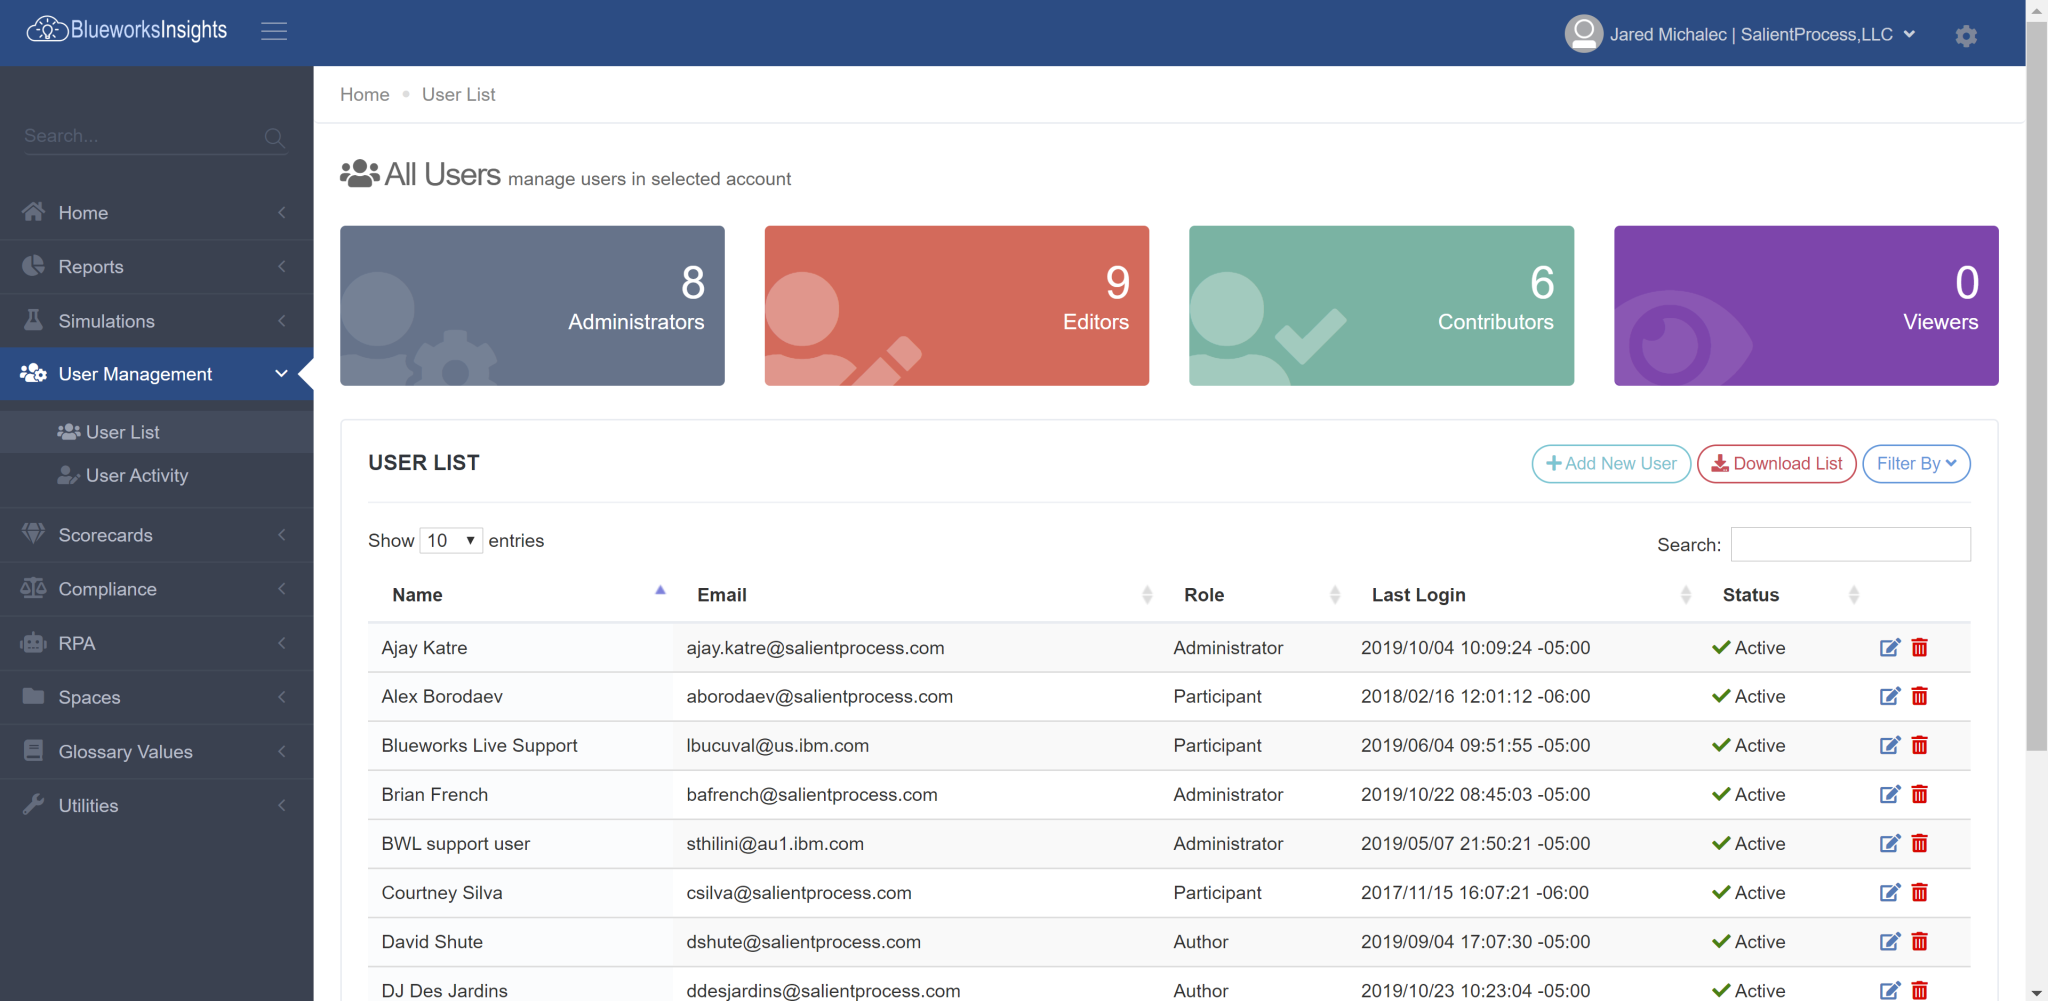
Task: Open the settings gear icon in the header
Action: pos(1966,36)
